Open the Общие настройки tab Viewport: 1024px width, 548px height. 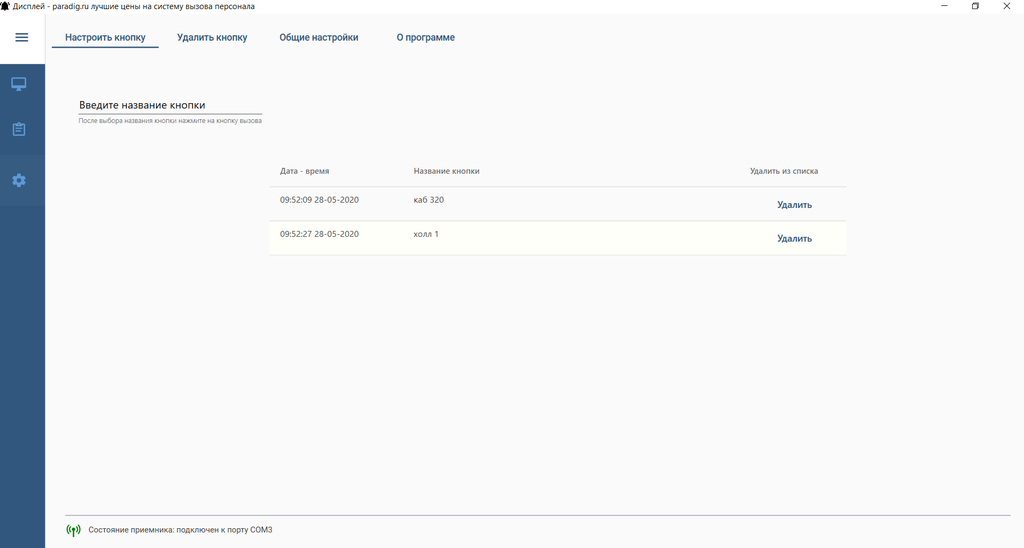coord(319,37)
